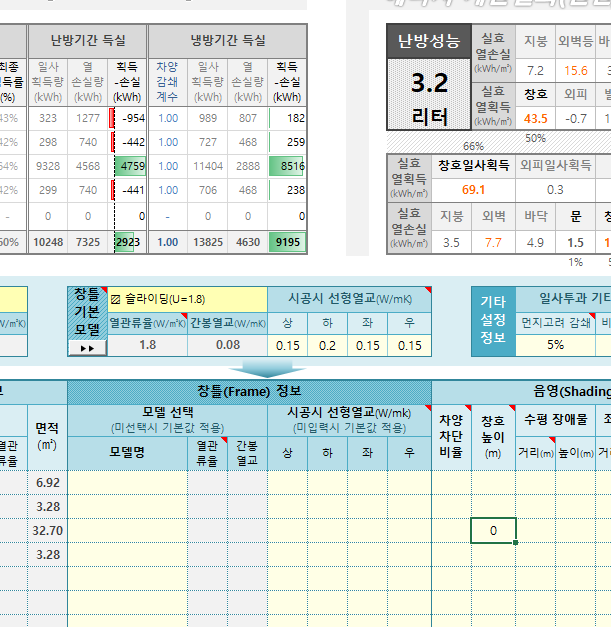Viewport: 611px width, 627px height.
Task: Click the active cell containing 0 under 창호 높이
Action: (x=493, y=531)
